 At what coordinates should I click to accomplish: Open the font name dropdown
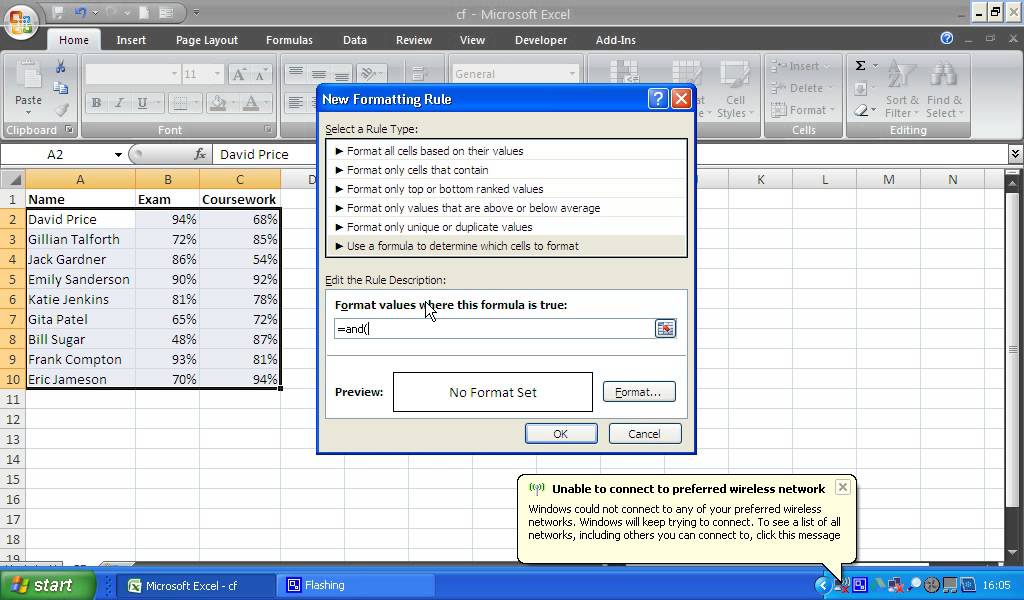click(174, 74)
